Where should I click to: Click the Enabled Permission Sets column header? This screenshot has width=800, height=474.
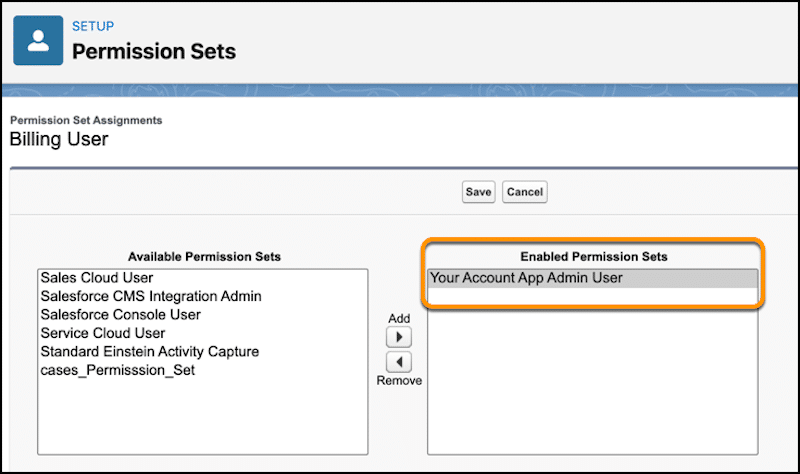(x=594, y=257)
